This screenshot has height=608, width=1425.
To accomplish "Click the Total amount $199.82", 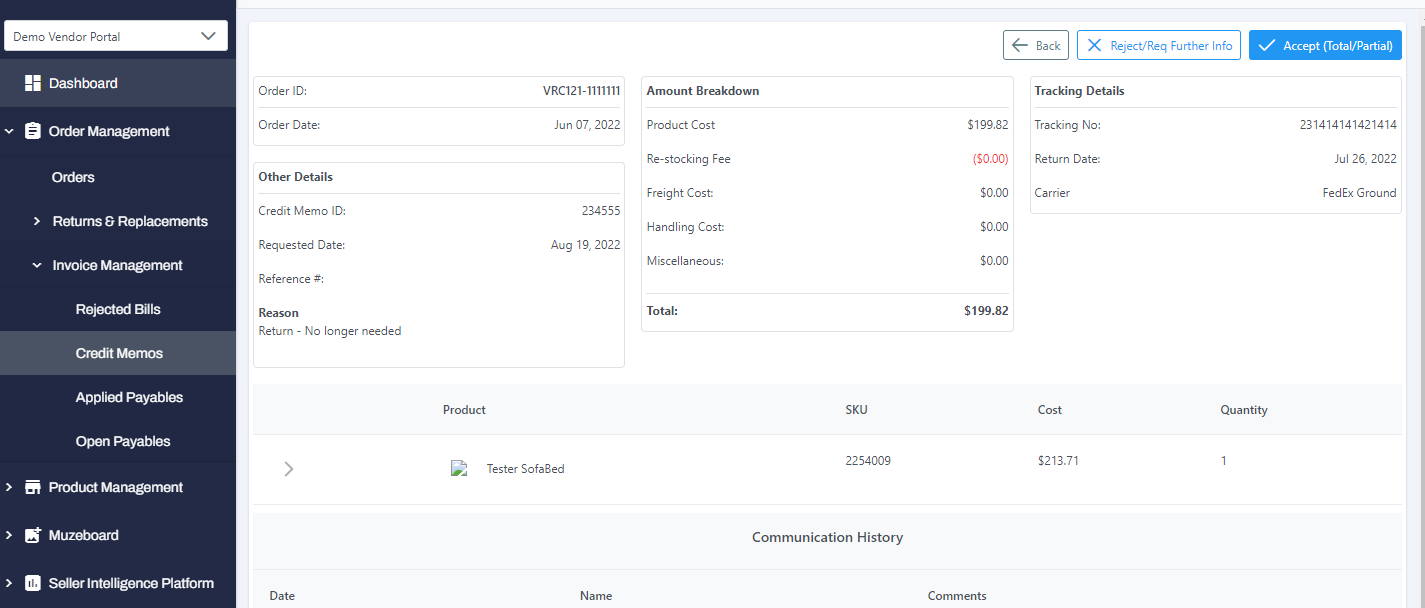I will pos(986,311).
